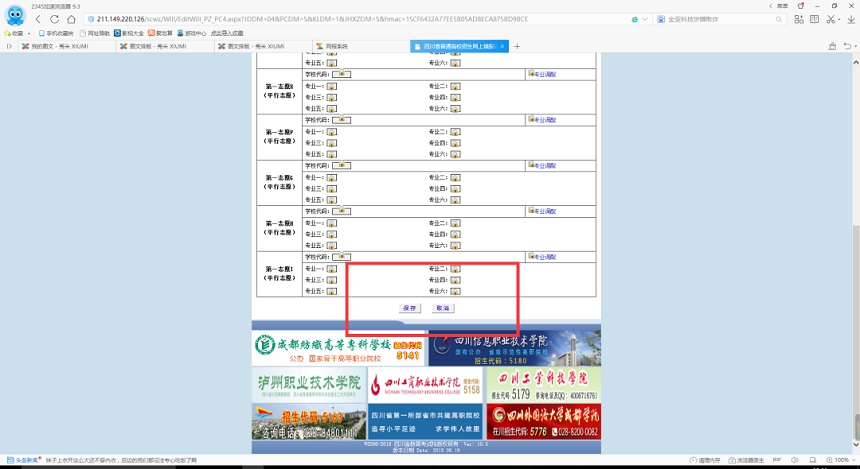Click 学校代码 field in last volunteer section
The height and width of the screenshot is (469, 860).
(x=341, y=257)
